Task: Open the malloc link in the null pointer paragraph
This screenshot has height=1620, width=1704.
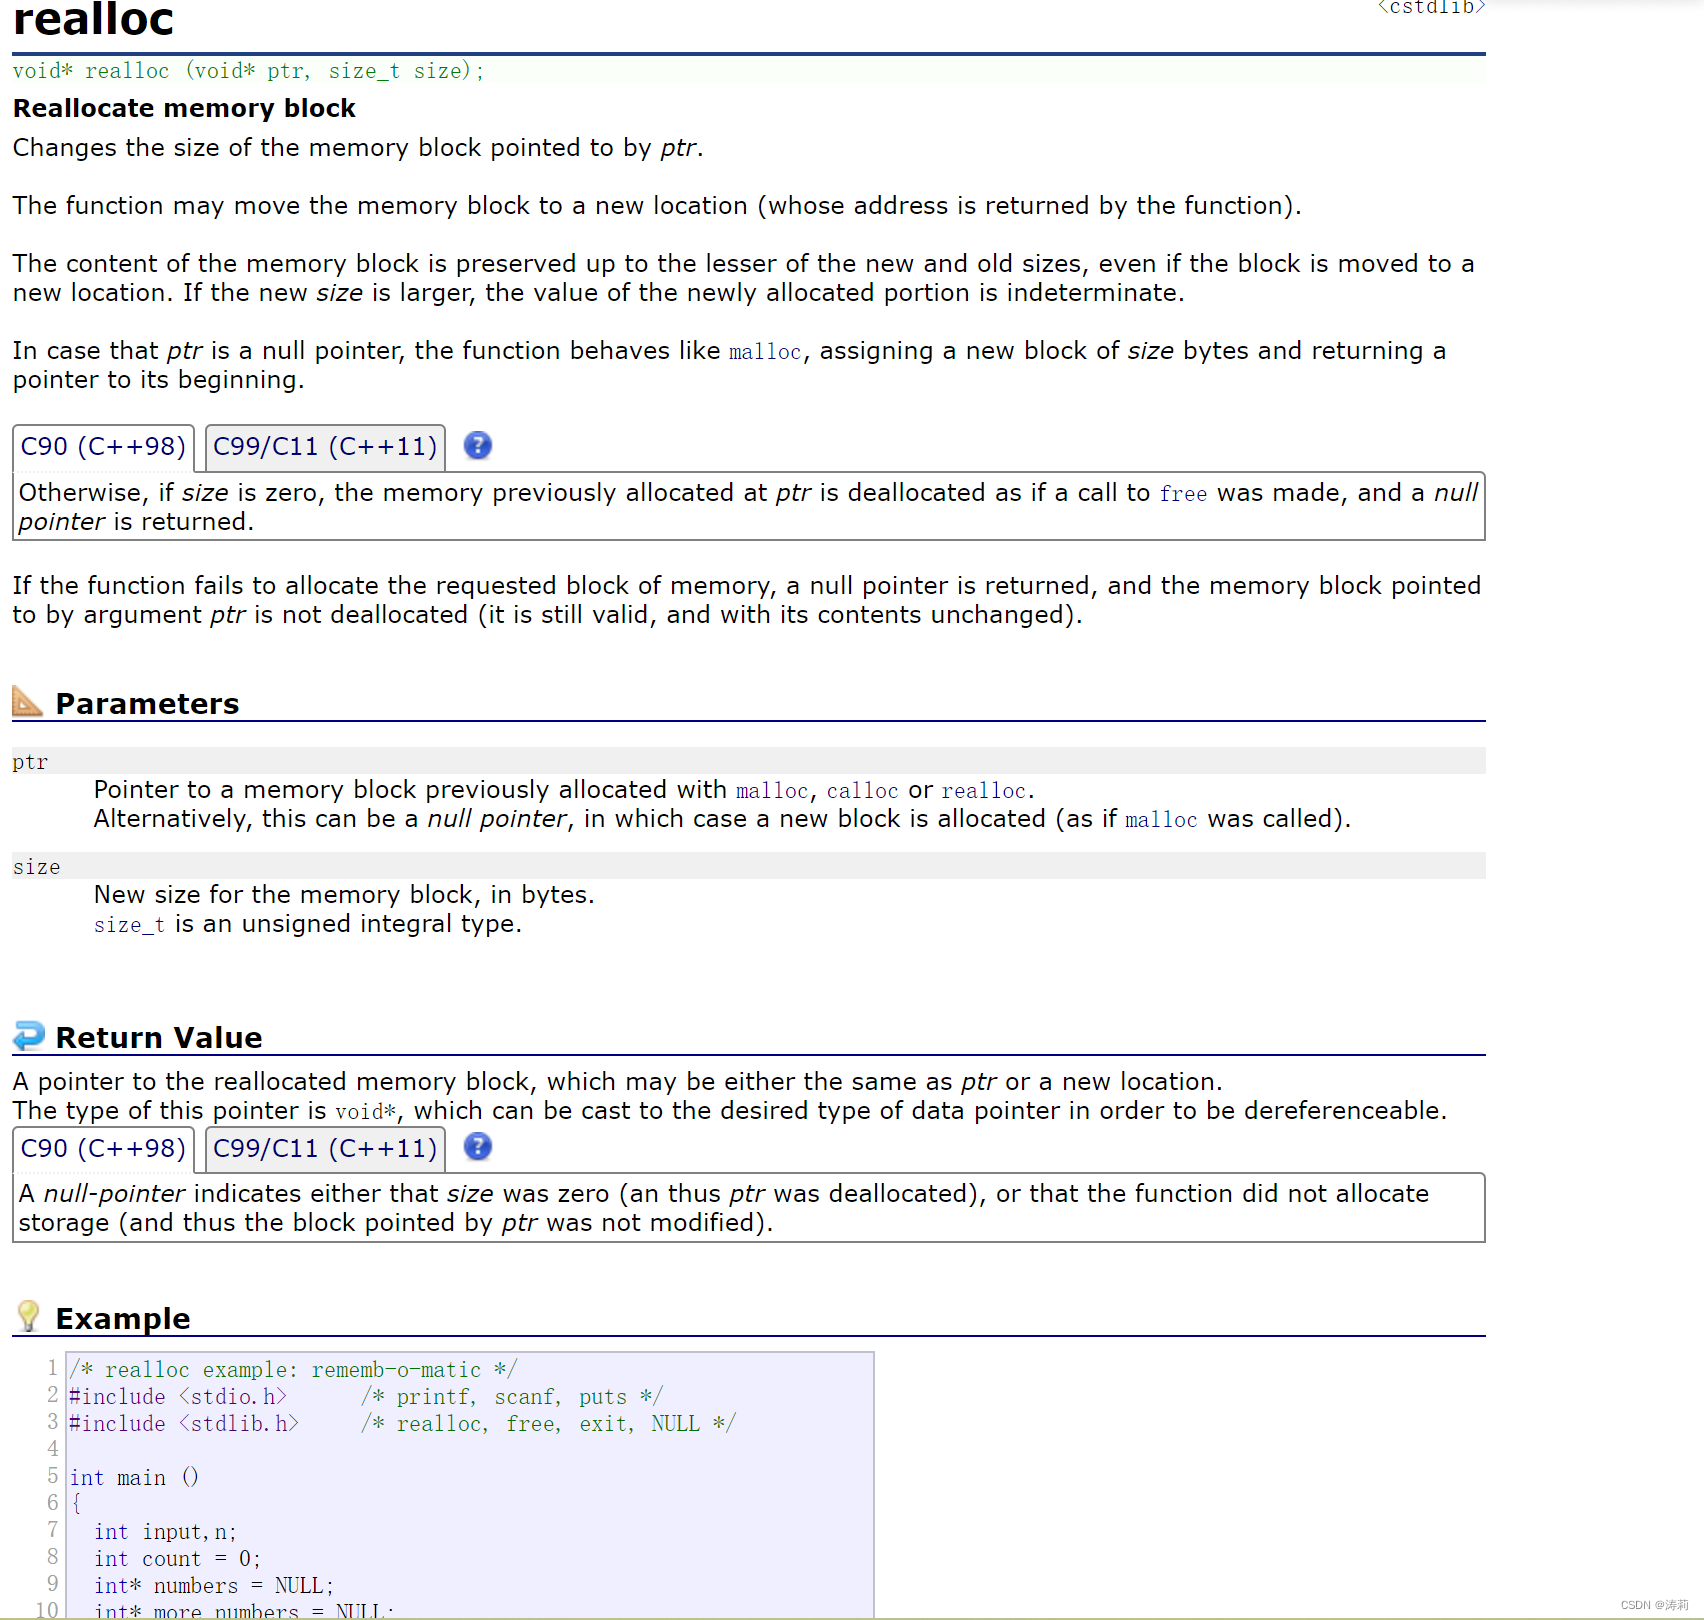Action: tap(765, 352)
